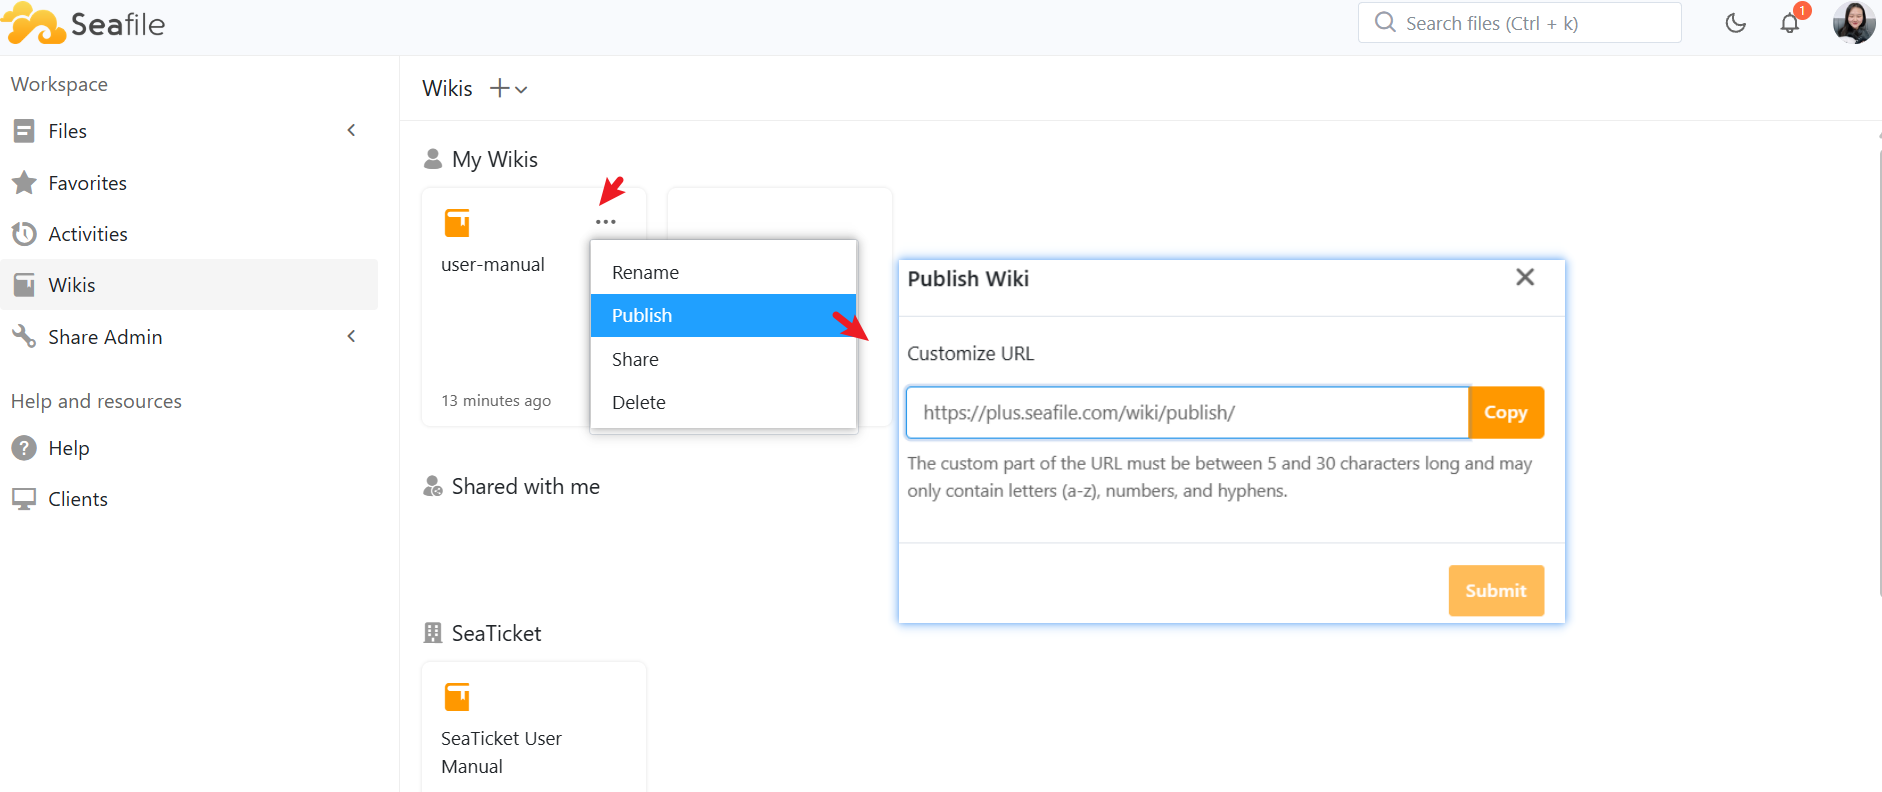Choose Rename from the context menu
The width and height of the screenshot is (1882, 792).
pos(645,273)
